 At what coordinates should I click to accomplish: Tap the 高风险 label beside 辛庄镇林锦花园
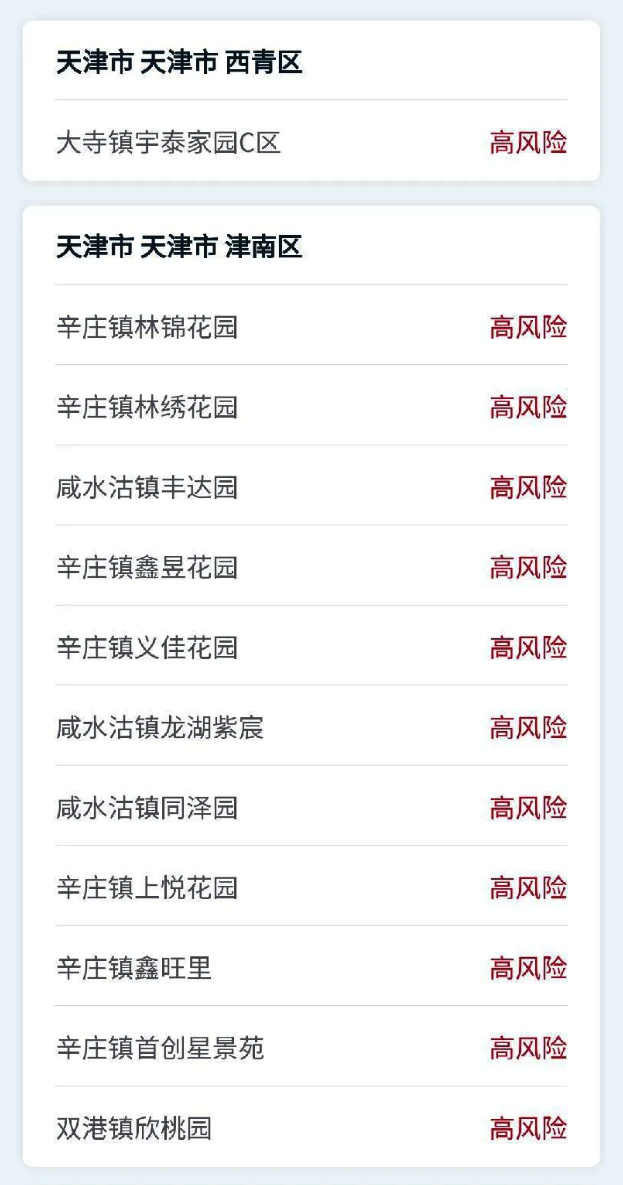tap(528, 327)
